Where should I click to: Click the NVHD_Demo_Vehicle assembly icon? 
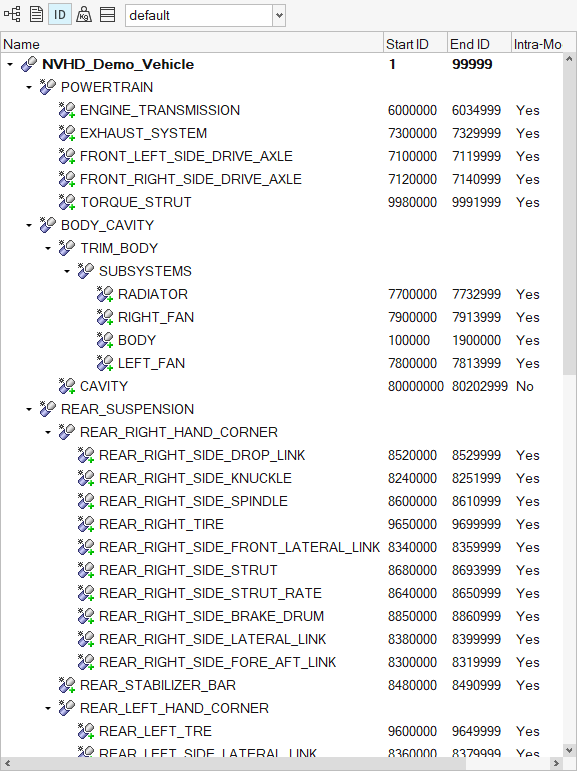coord(29,64)
